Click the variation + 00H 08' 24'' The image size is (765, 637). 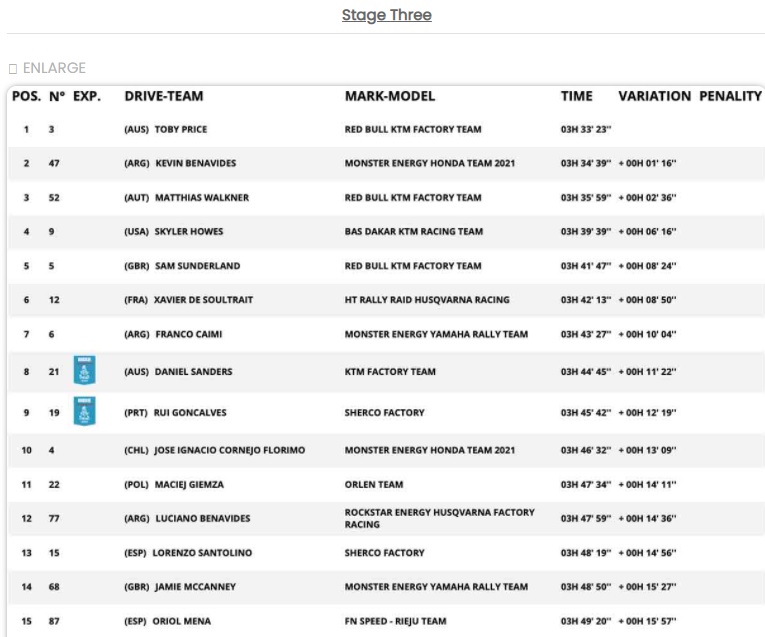(x=647, y=266)
